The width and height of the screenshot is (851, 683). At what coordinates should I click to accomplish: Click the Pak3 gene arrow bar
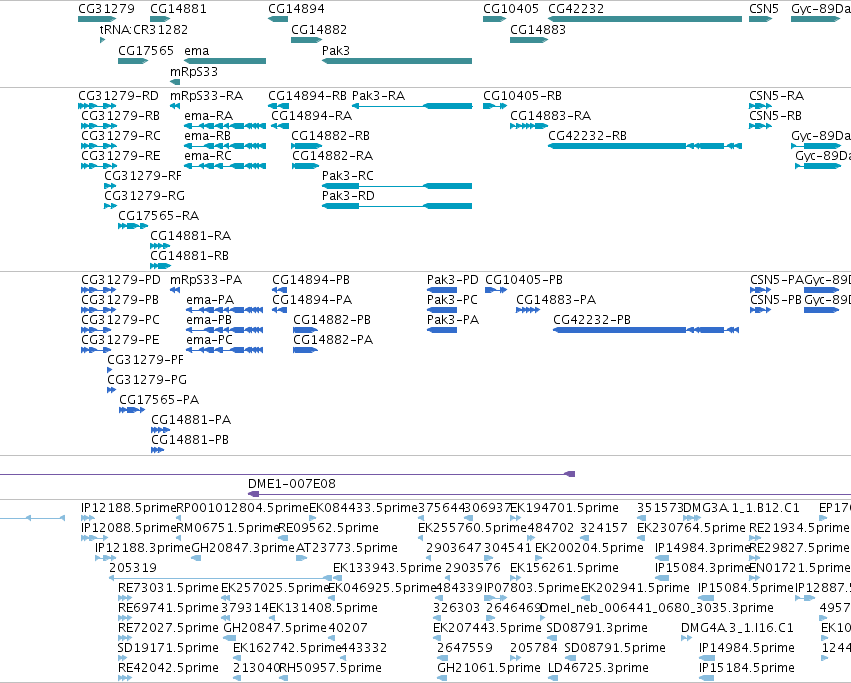397,61
